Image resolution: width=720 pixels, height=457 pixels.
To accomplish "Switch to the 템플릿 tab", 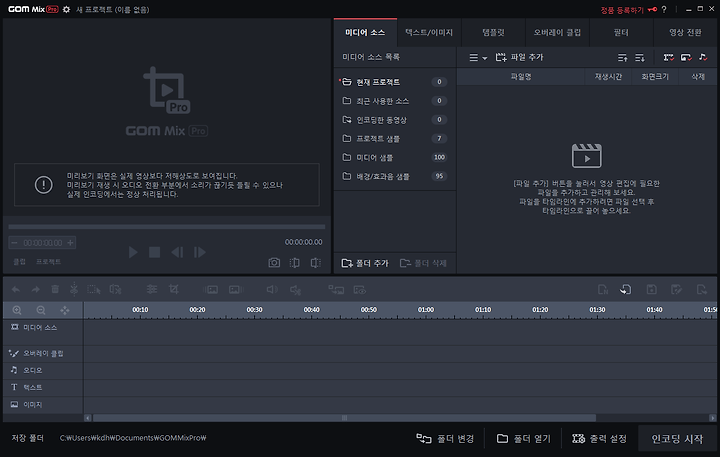I will pyautogui.click(x=493, y=33).
